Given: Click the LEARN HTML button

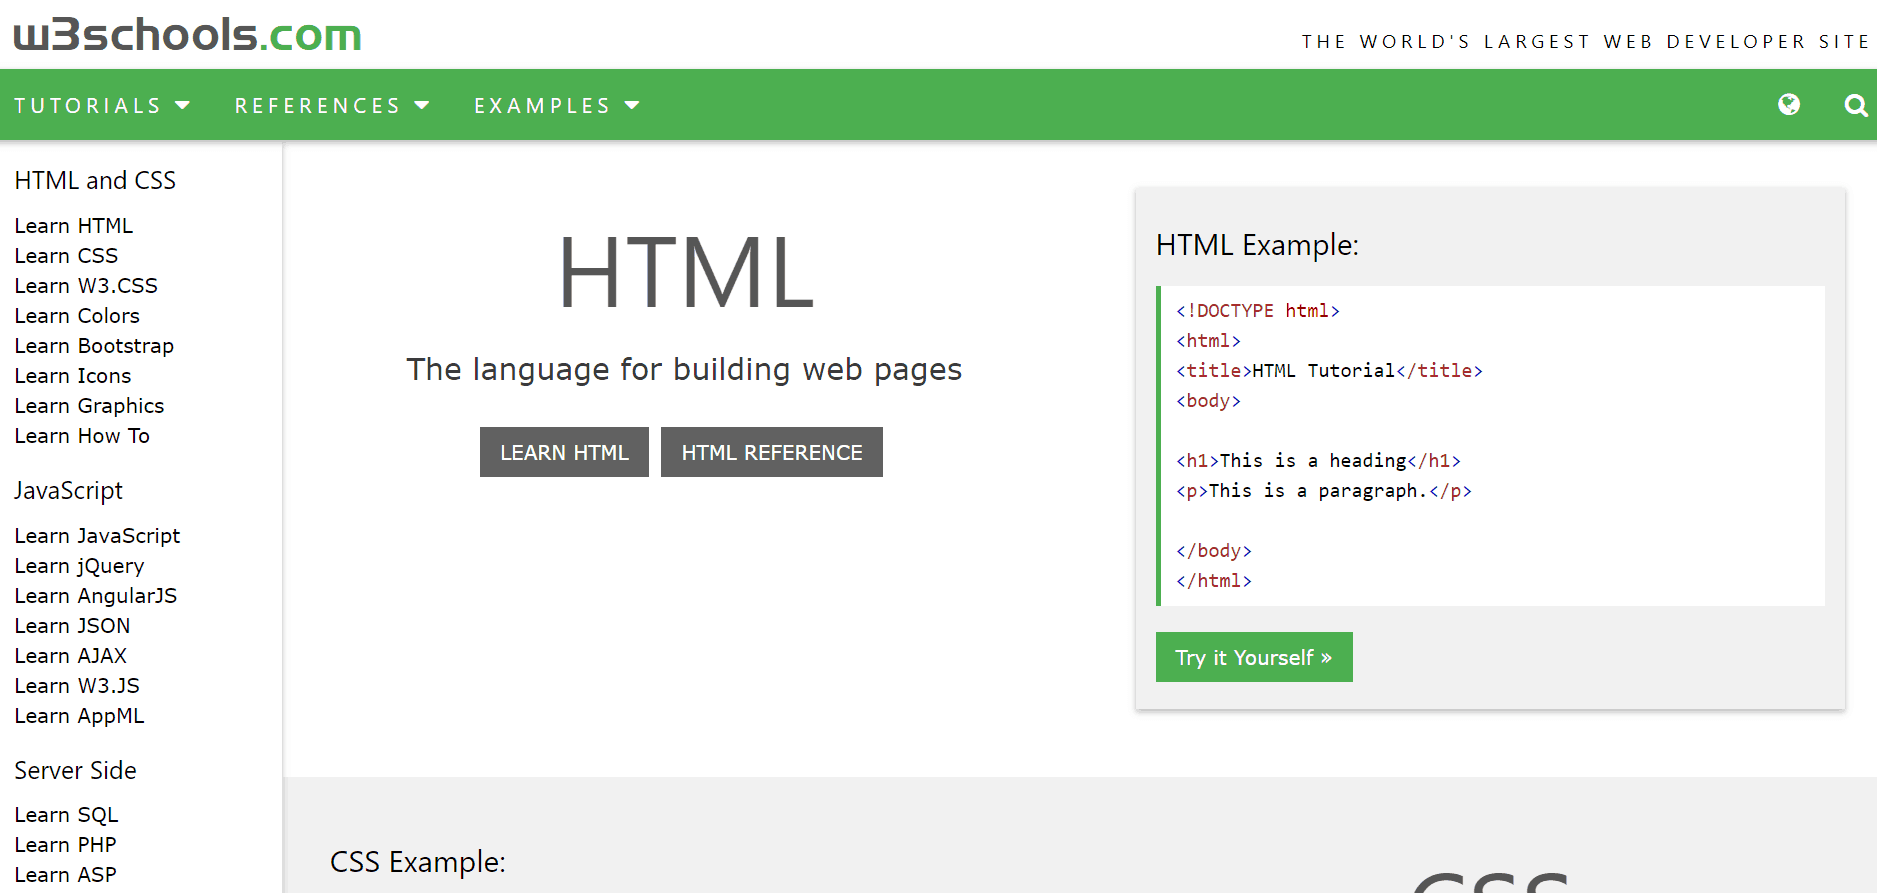Looking at the screenshot, I should pyautogui.click(x=564, y=452).
